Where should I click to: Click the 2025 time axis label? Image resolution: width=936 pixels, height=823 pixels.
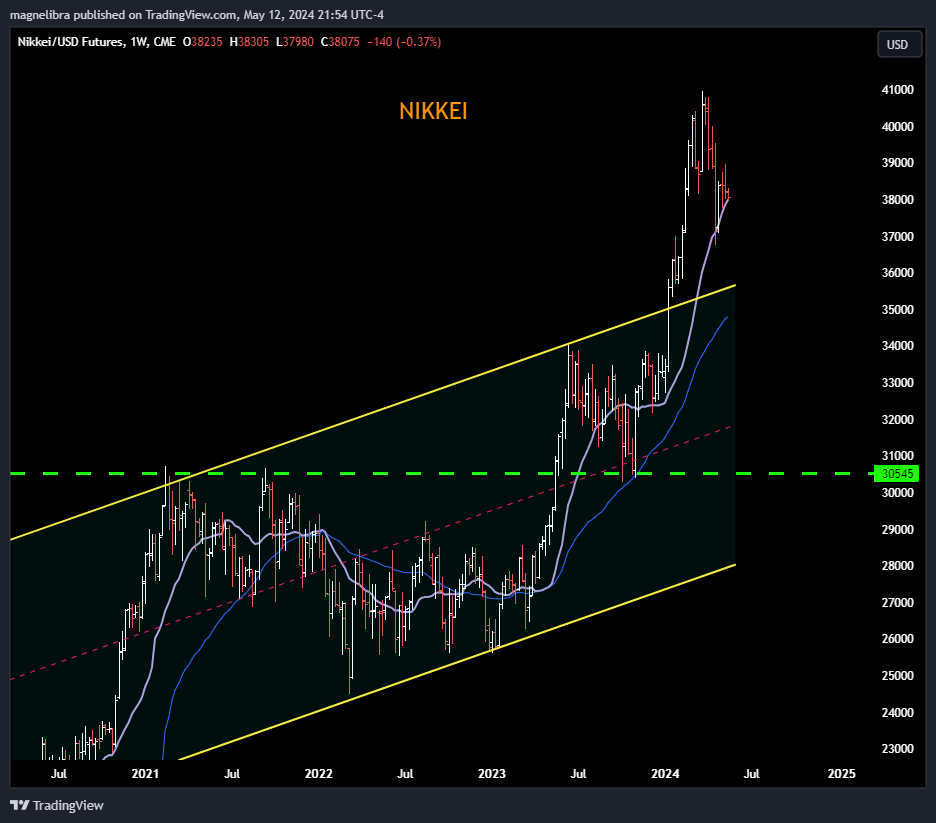point(841,773)
